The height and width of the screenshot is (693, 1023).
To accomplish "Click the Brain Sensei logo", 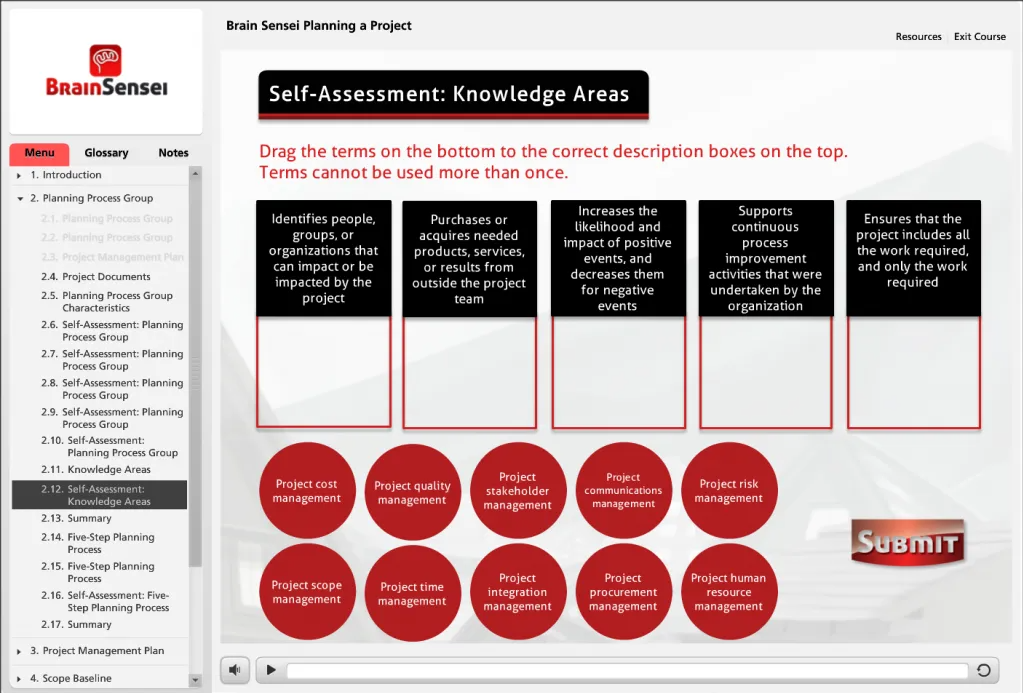I will coord(106,71).
